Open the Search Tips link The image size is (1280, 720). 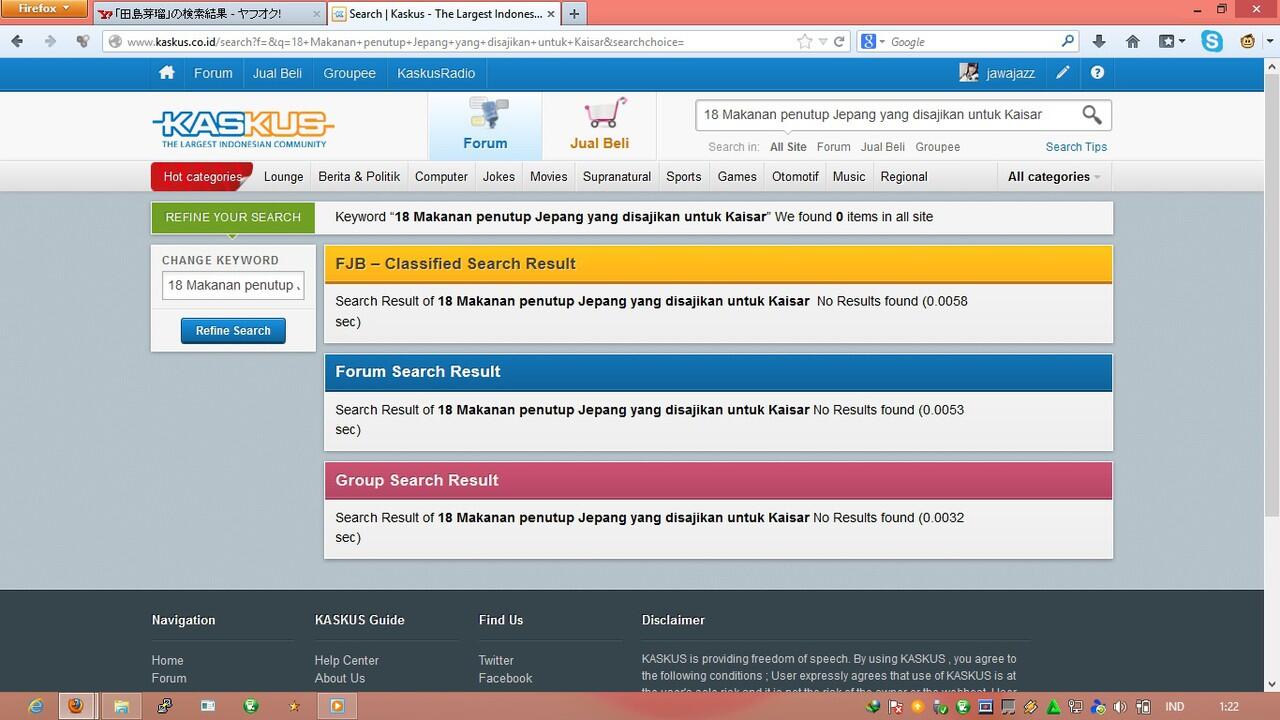click(x=1076, y=147)
